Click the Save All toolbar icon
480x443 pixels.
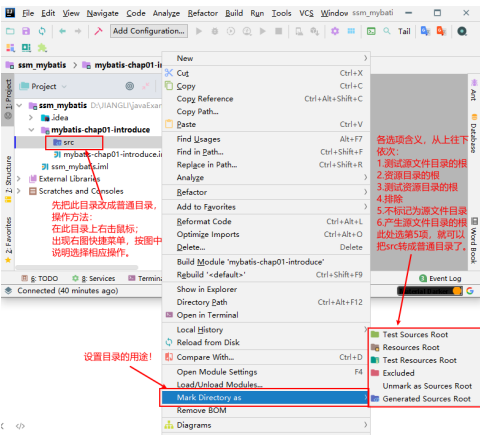[26, 31]
